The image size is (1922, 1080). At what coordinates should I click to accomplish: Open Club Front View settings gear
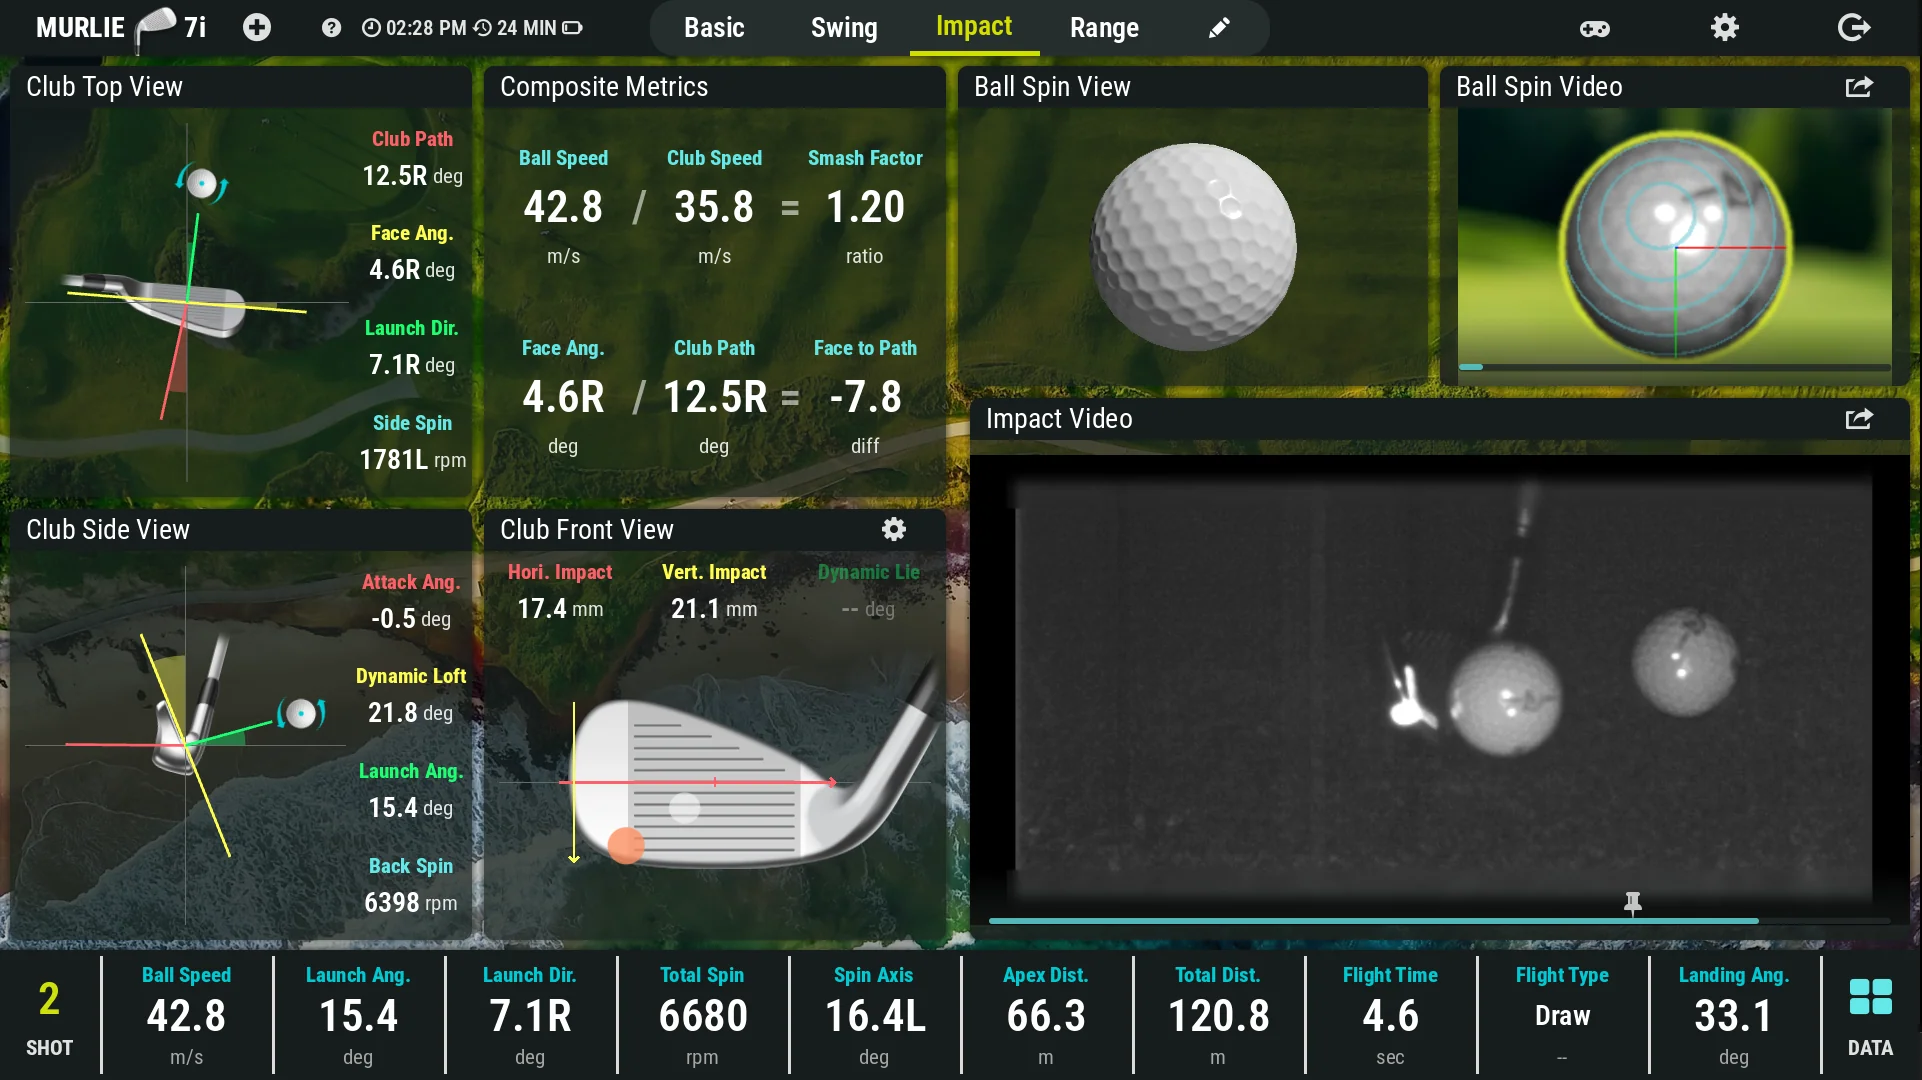894,529
